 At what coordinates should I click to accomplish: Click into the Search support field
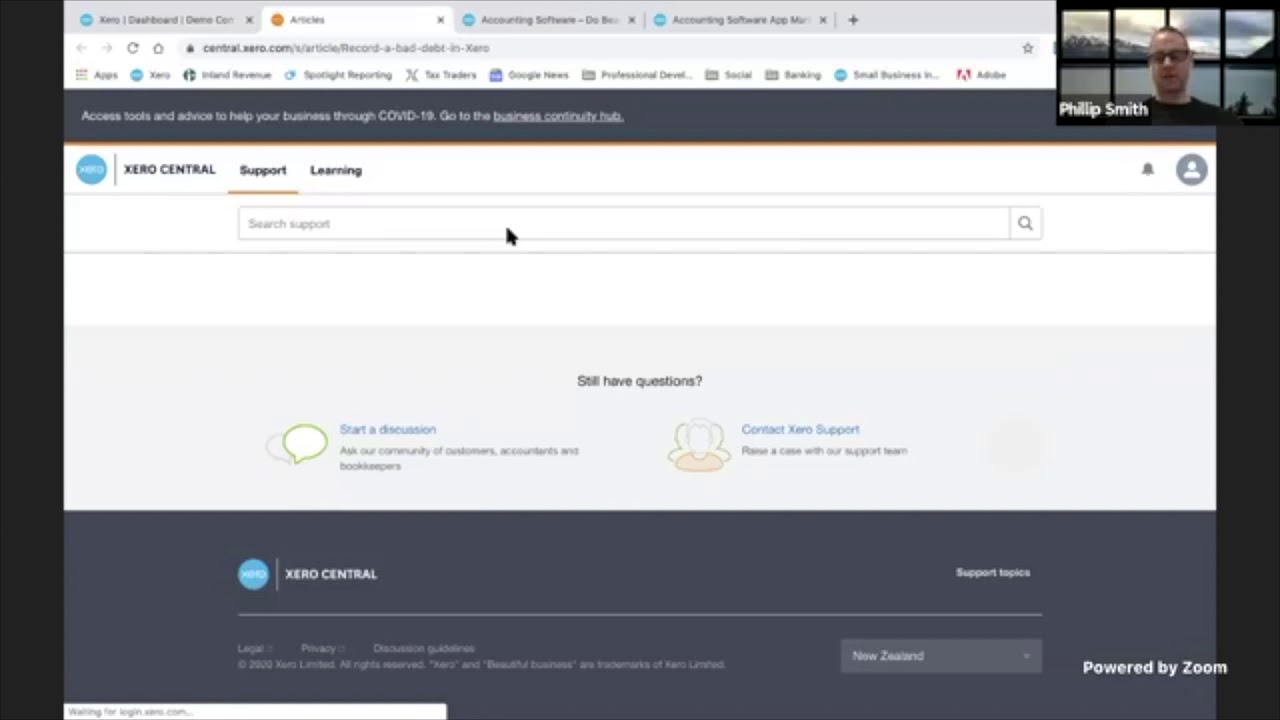click(624, 224)
